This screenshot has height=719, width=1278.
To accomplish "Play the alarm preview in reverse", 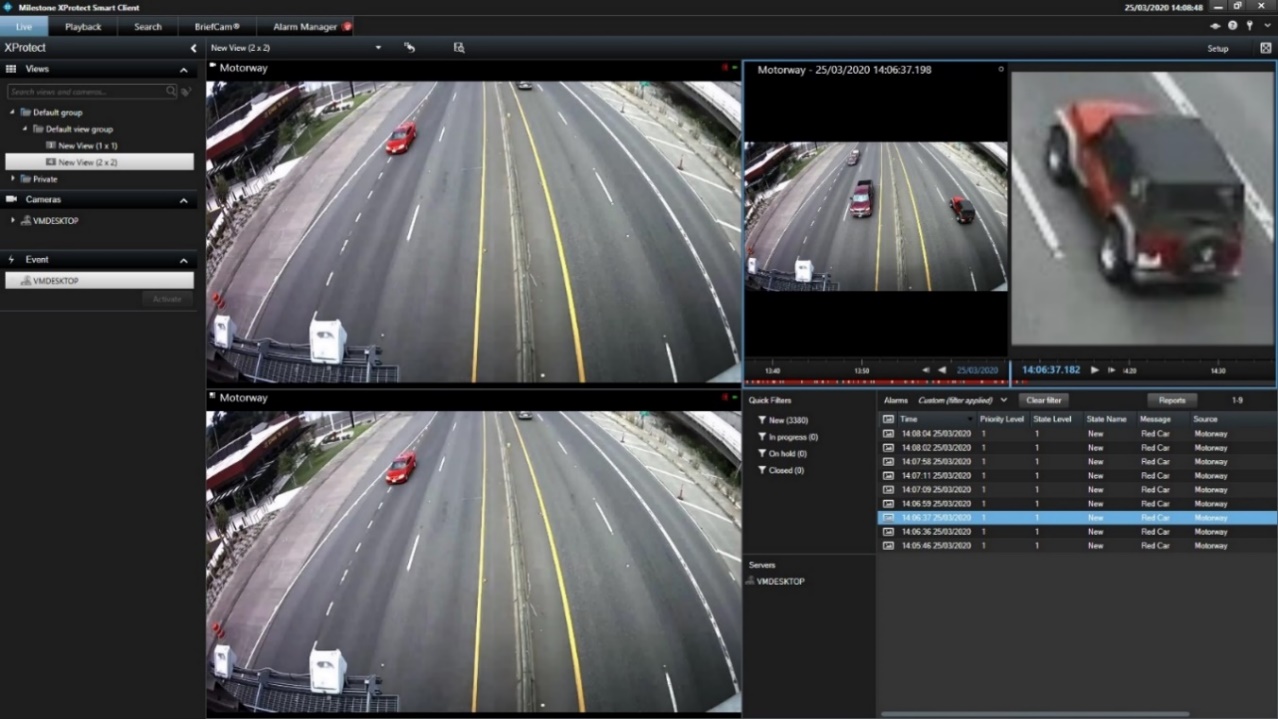I will (x=942, y=370).
